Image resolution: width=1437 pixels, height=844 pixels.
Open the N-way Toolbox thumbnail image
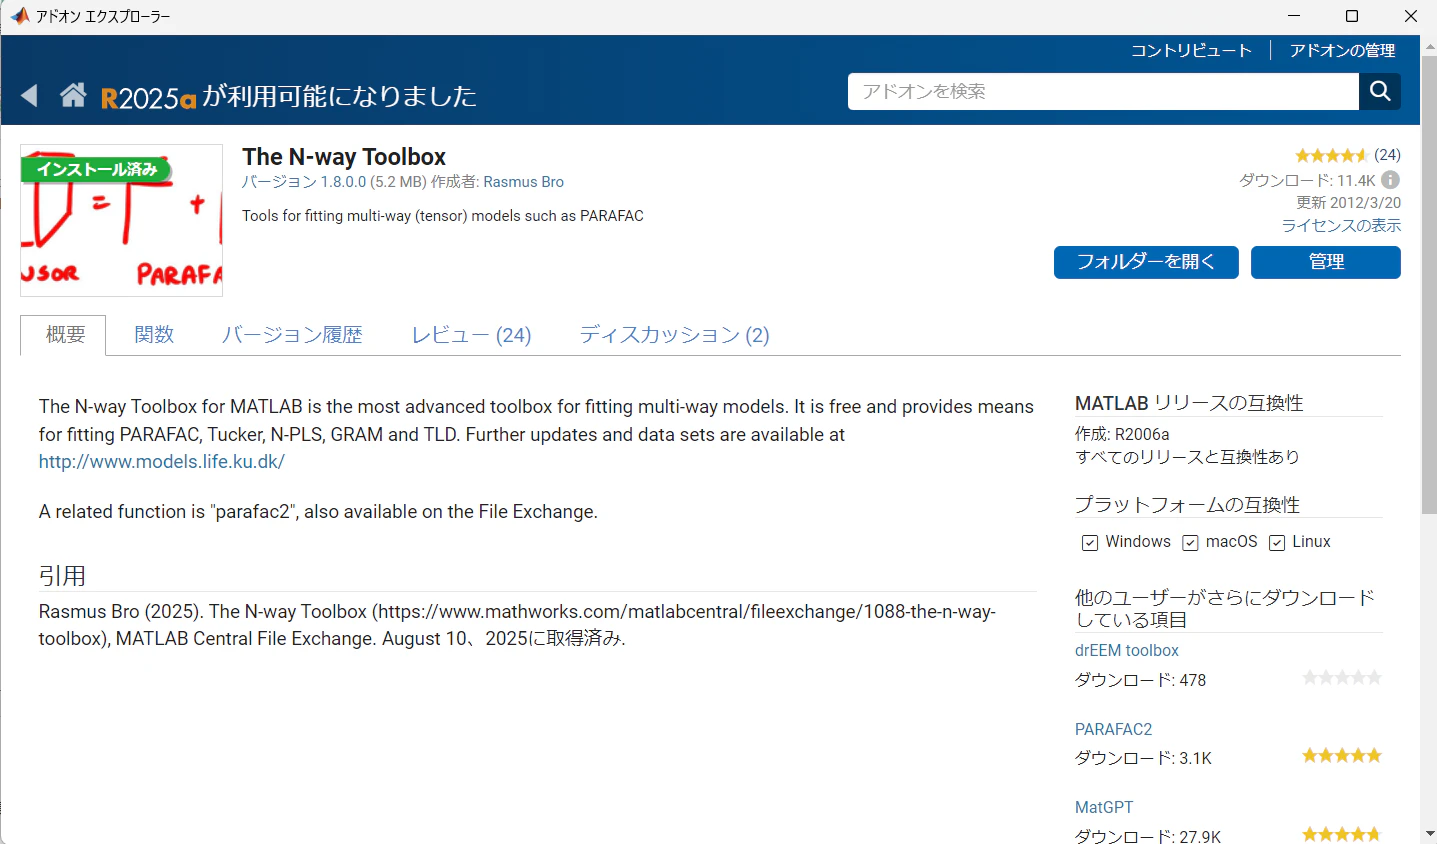point(121,220)
